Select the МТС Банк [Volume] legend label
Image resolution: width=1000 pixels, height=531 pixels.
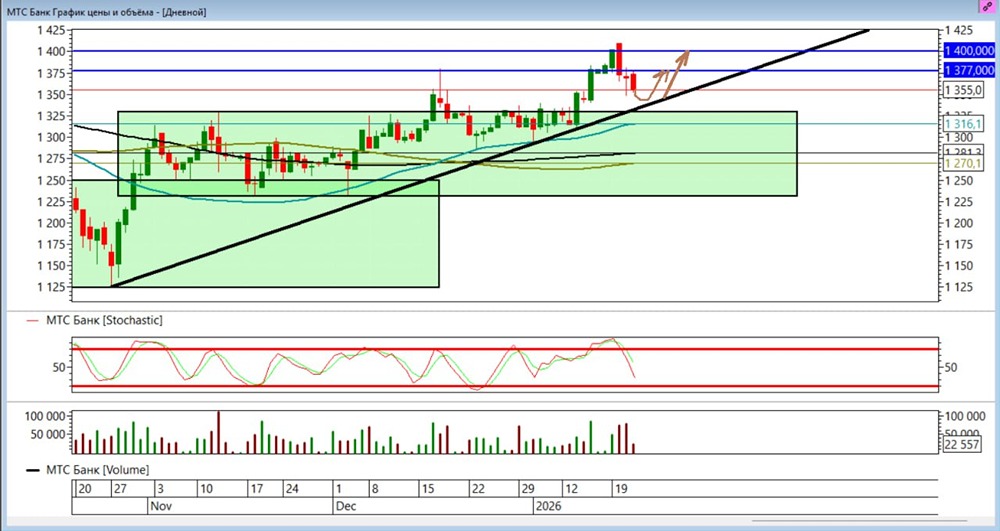[x=97, y=470]
